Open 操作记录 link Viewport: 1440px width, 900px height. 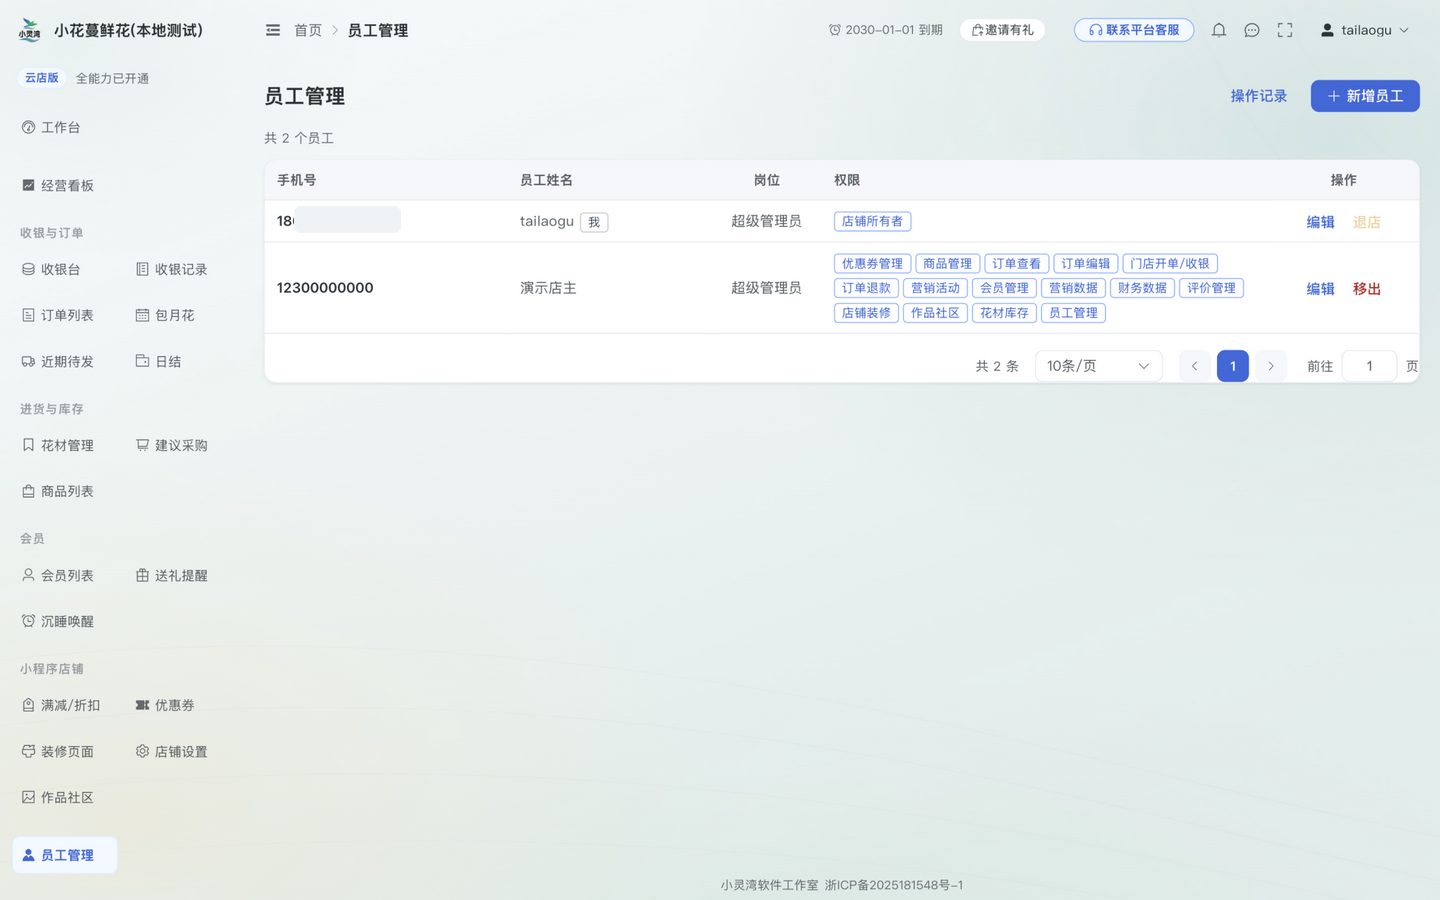[1258, 96]
